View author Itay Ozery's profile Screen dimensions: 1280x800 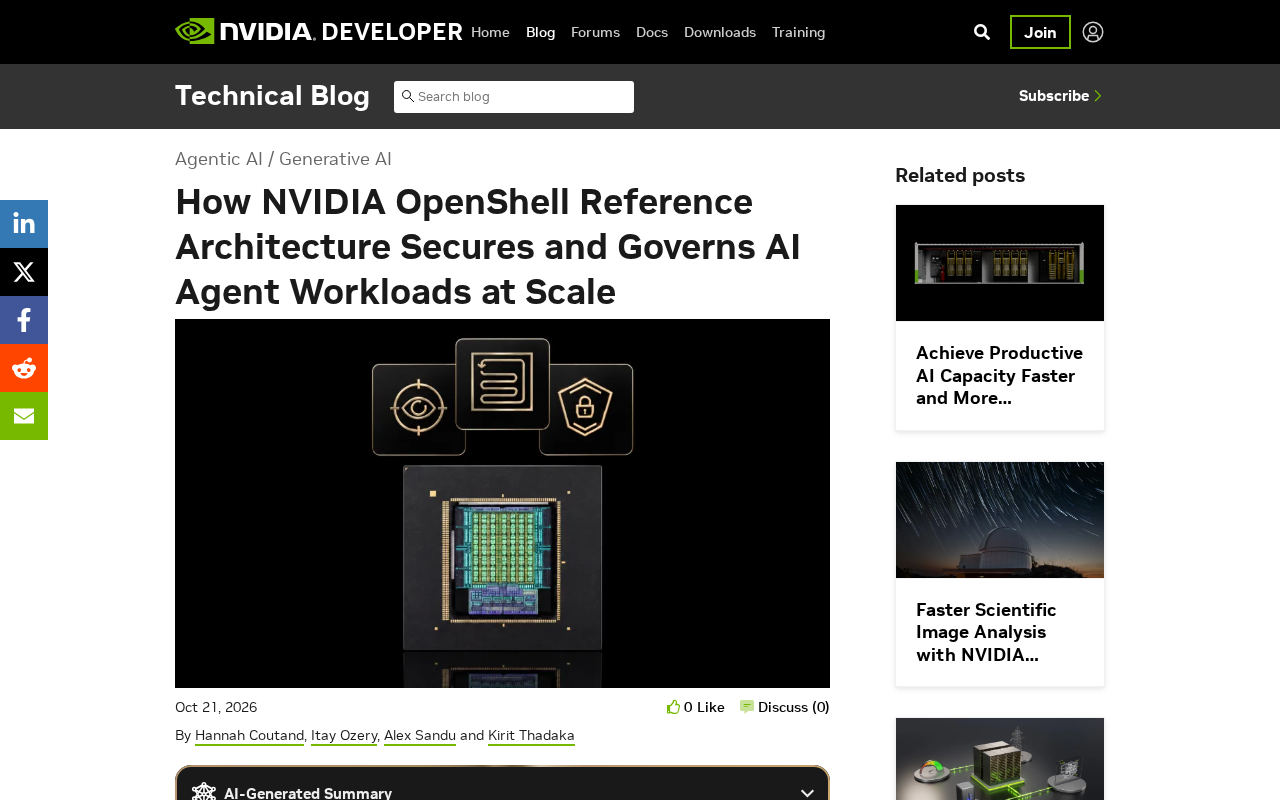344,736
